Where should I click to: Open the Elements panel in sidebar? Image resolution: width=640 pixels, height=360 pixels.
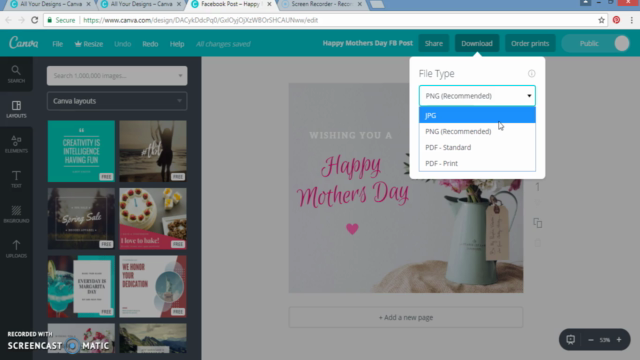point(16,144)
